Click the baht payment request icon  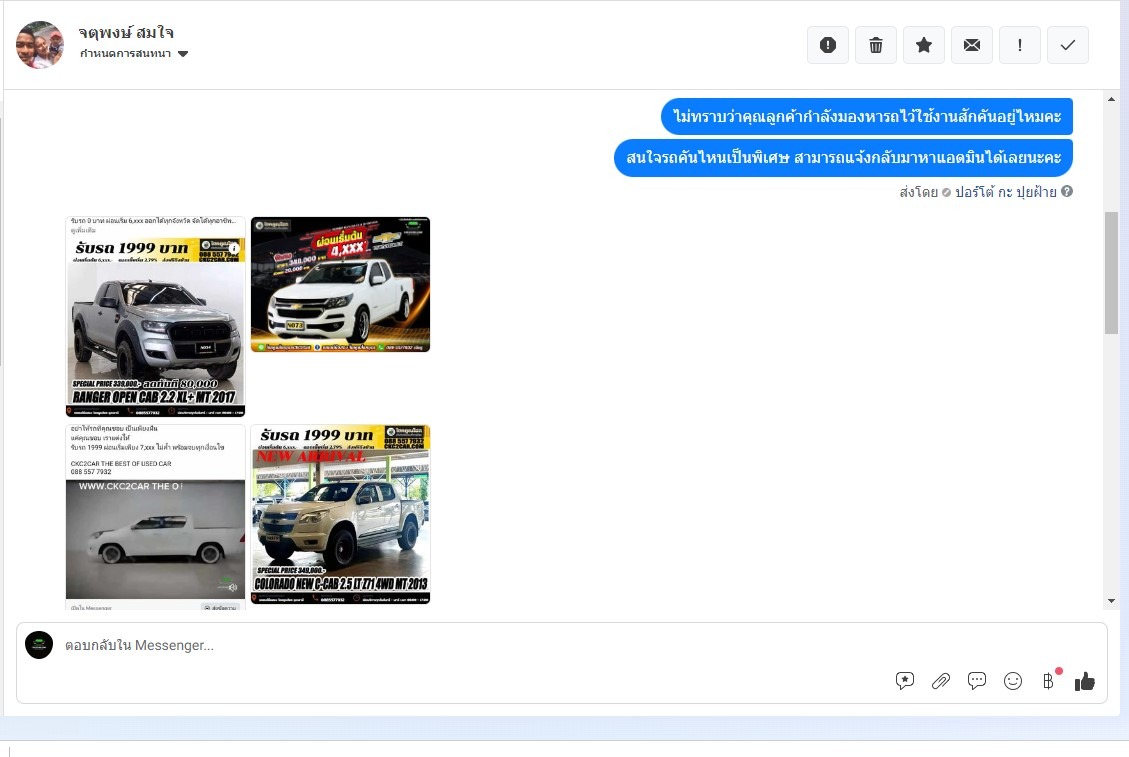tap(1048, 681)
